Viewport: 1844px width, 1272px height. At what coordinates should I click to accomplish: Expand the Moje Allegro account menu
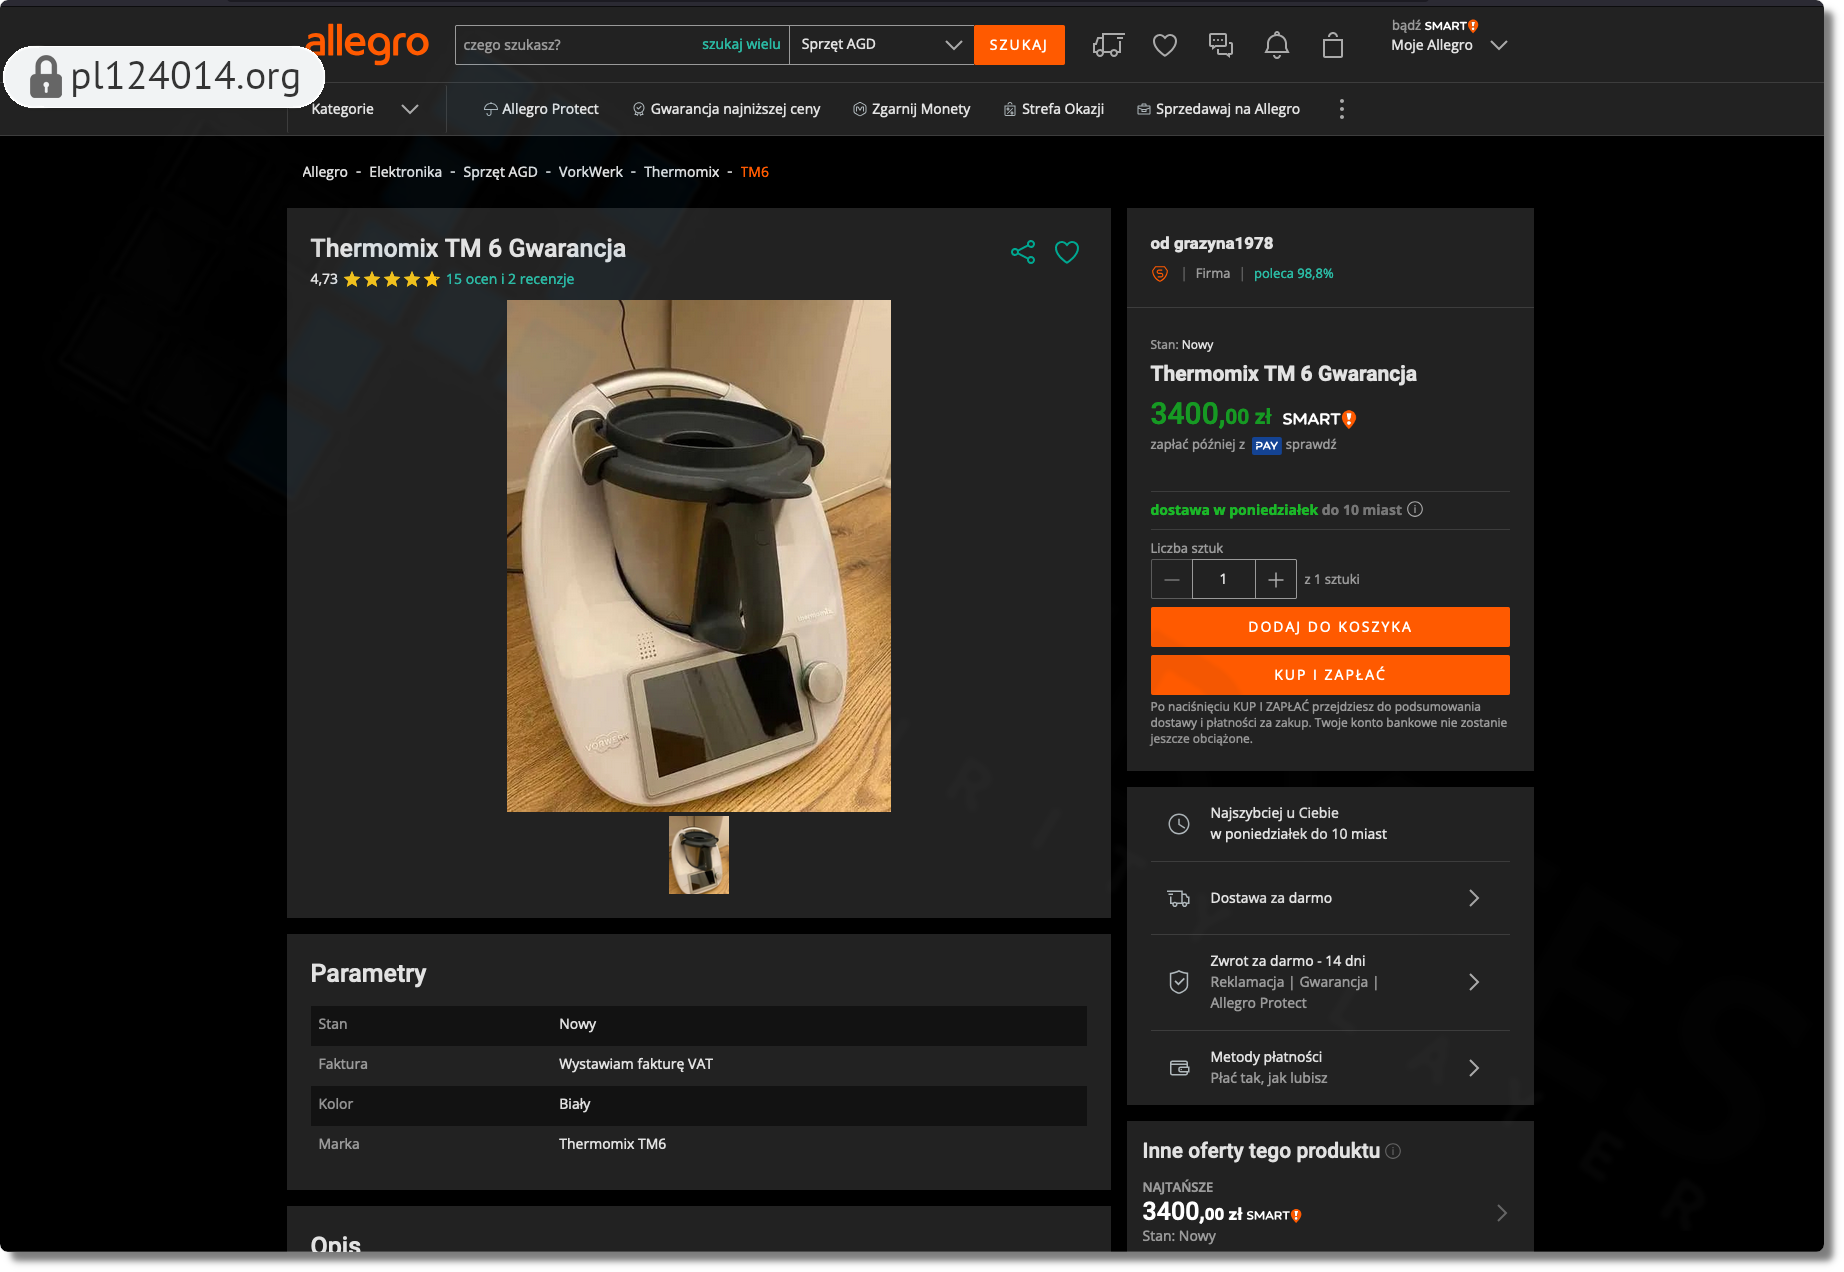(1449, 45)
